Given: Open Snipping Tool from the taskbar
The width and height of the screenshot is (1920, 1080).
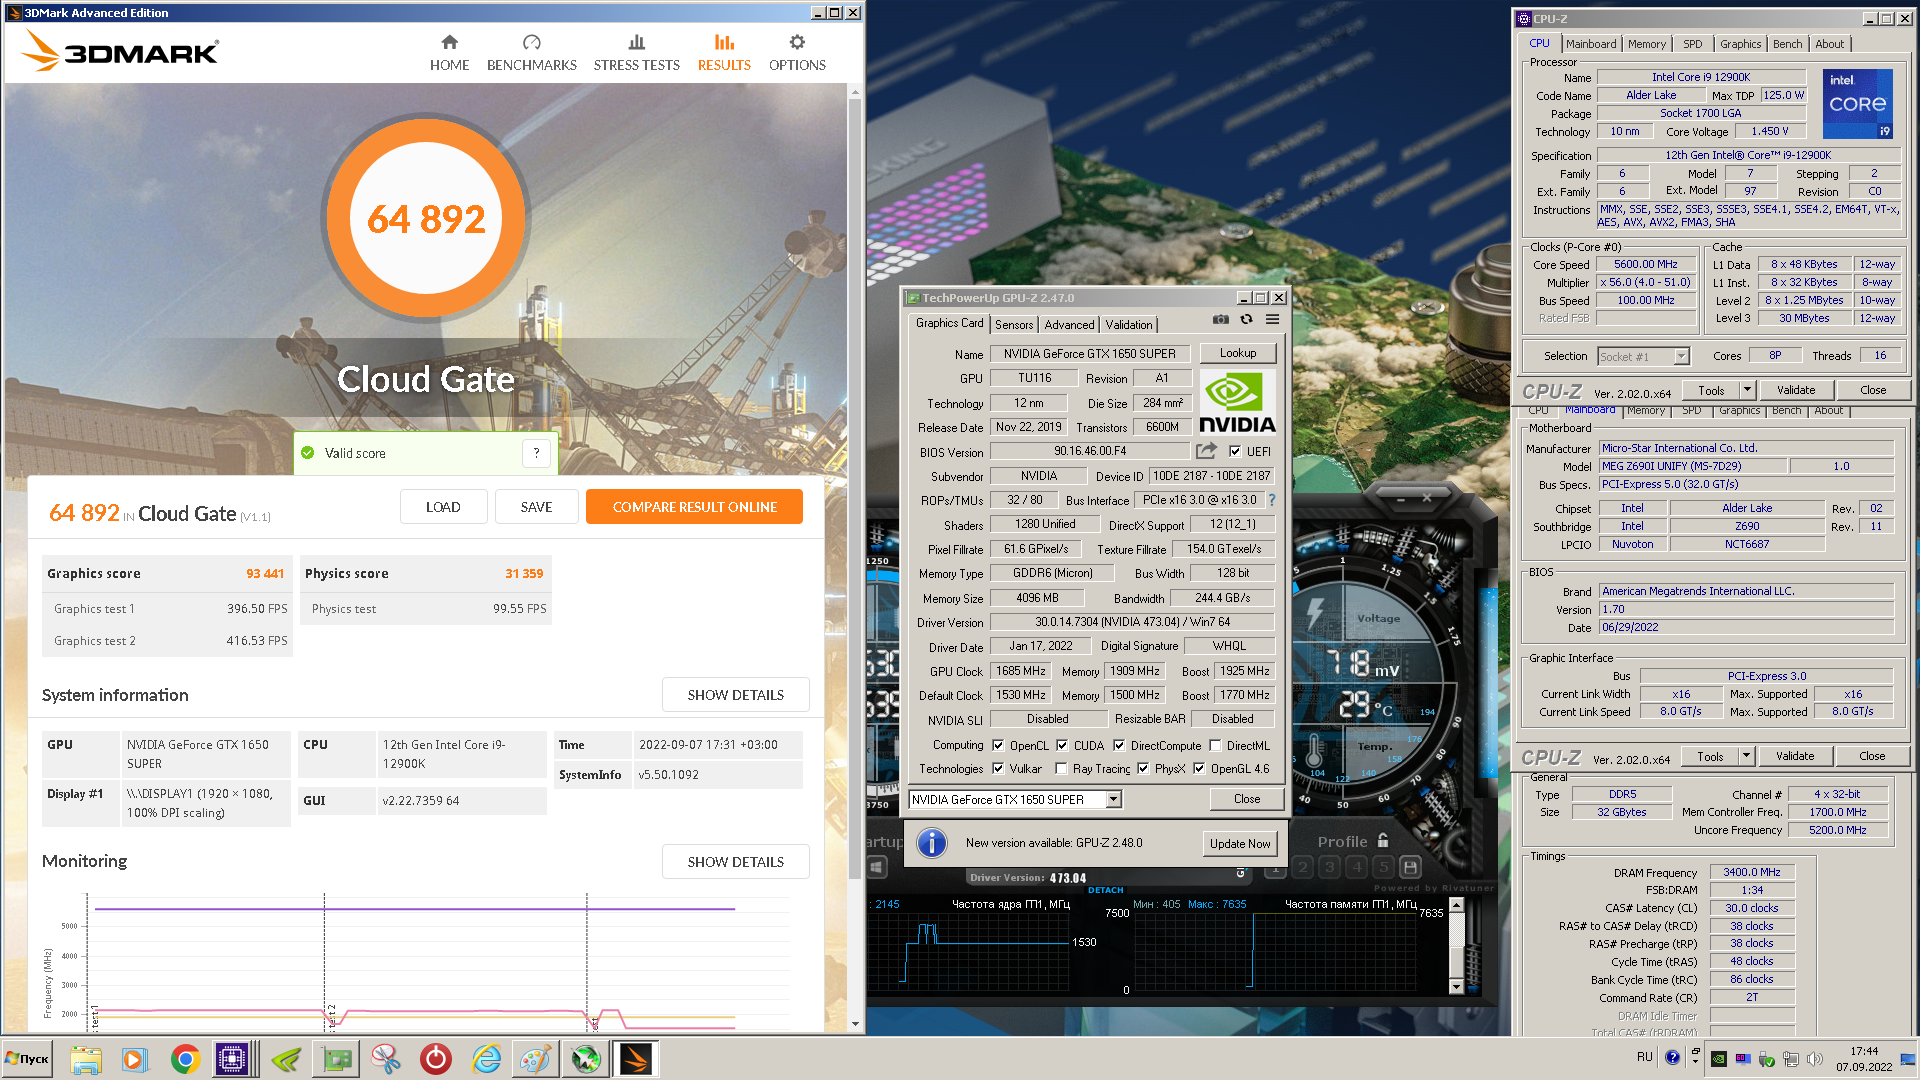Looking at the screenshot, I should pos(386,1059).
